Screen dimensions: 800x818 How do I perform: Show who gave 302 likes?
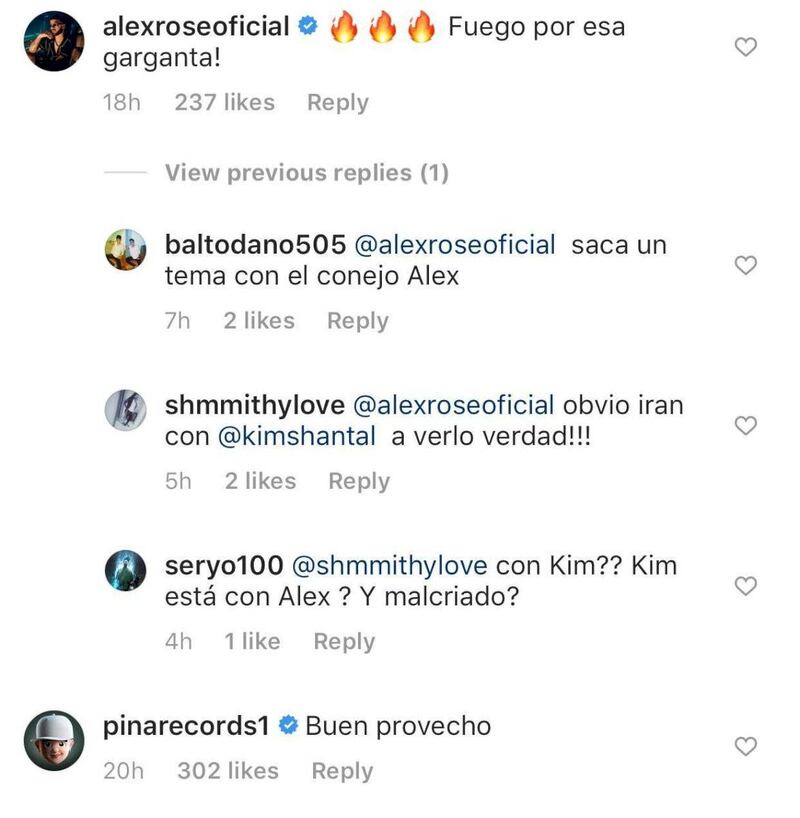[227, 771]
